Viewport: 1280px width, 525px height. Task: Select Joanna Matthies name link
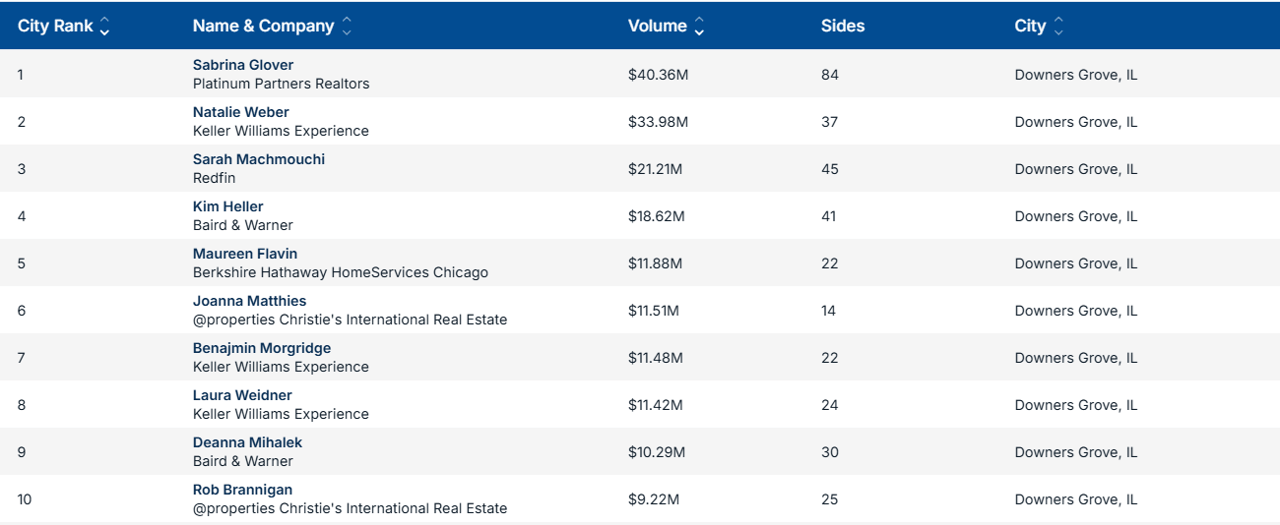point(250,301)
